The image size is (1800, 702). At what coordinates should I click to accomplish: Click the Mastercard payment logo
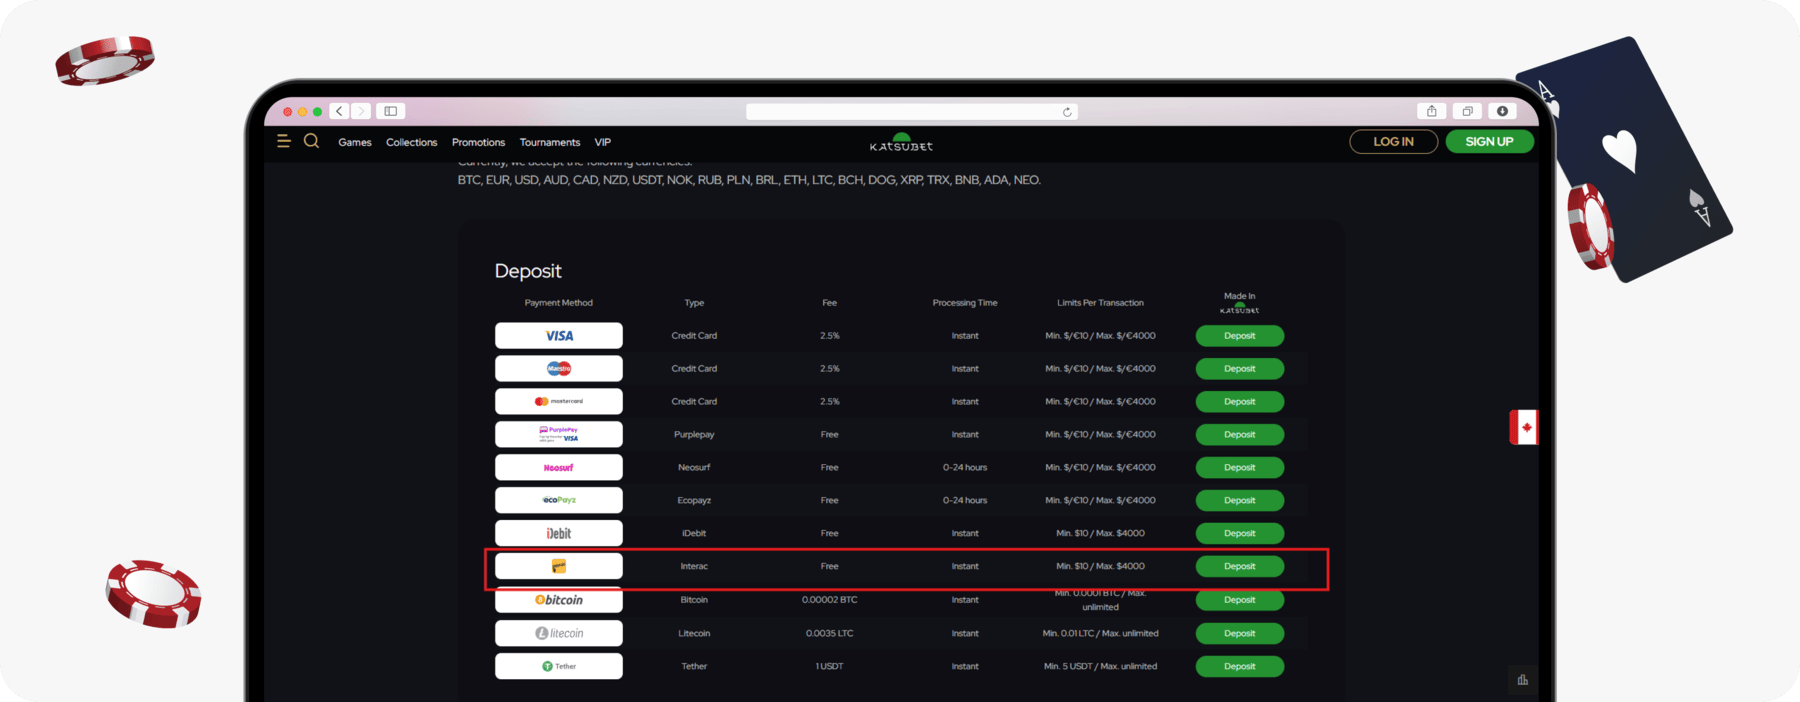pyautogui.click(x=559, y=402)
